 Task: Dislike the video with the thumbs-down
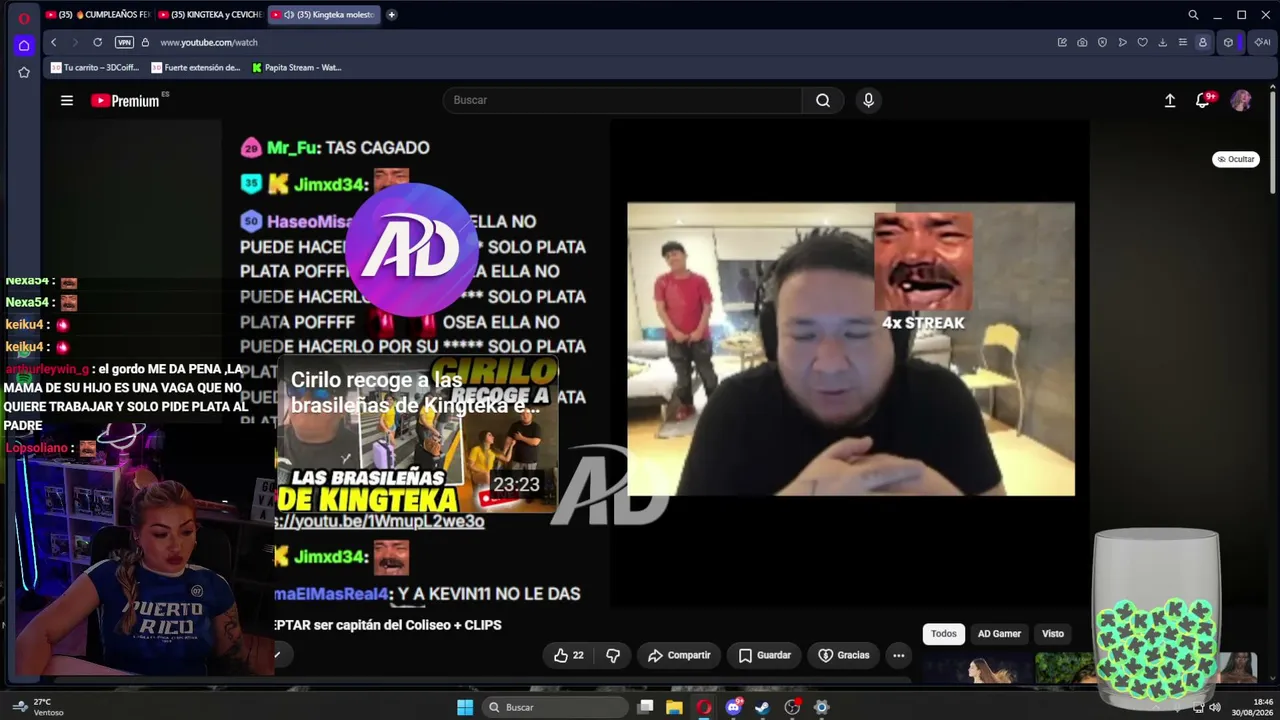coord(613,655)
